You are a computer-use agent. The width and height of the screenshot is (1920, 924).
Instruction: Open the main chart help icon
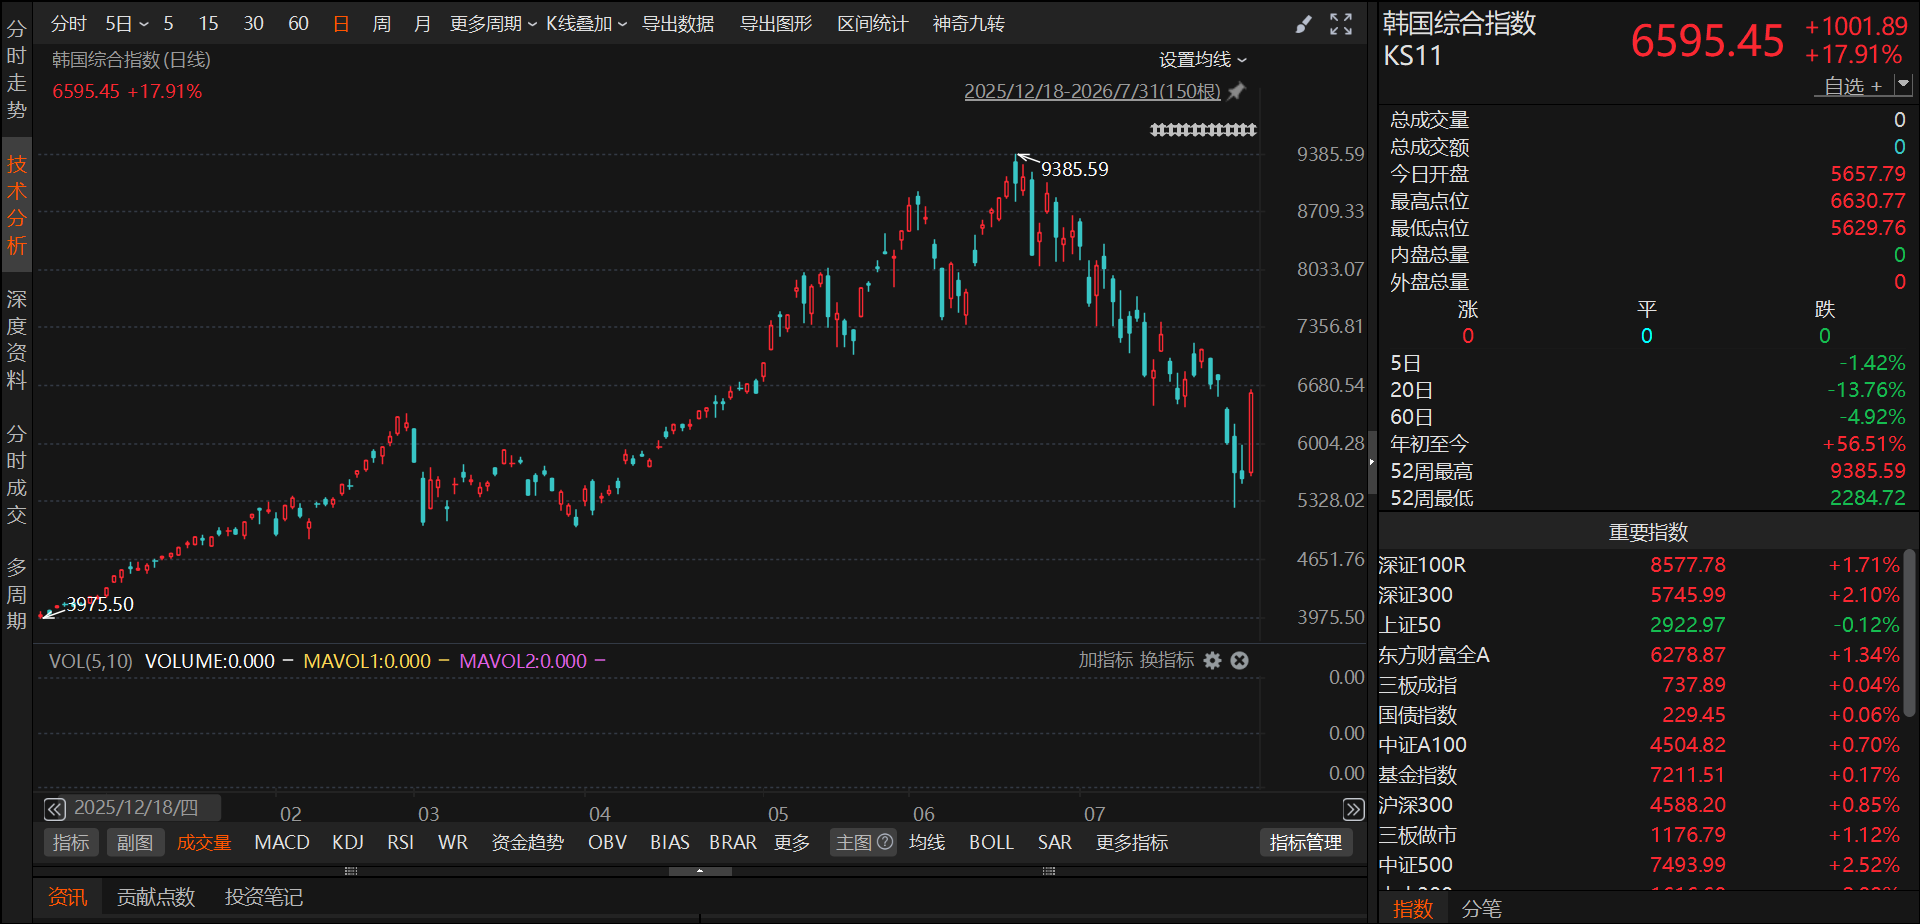(885, 842)
